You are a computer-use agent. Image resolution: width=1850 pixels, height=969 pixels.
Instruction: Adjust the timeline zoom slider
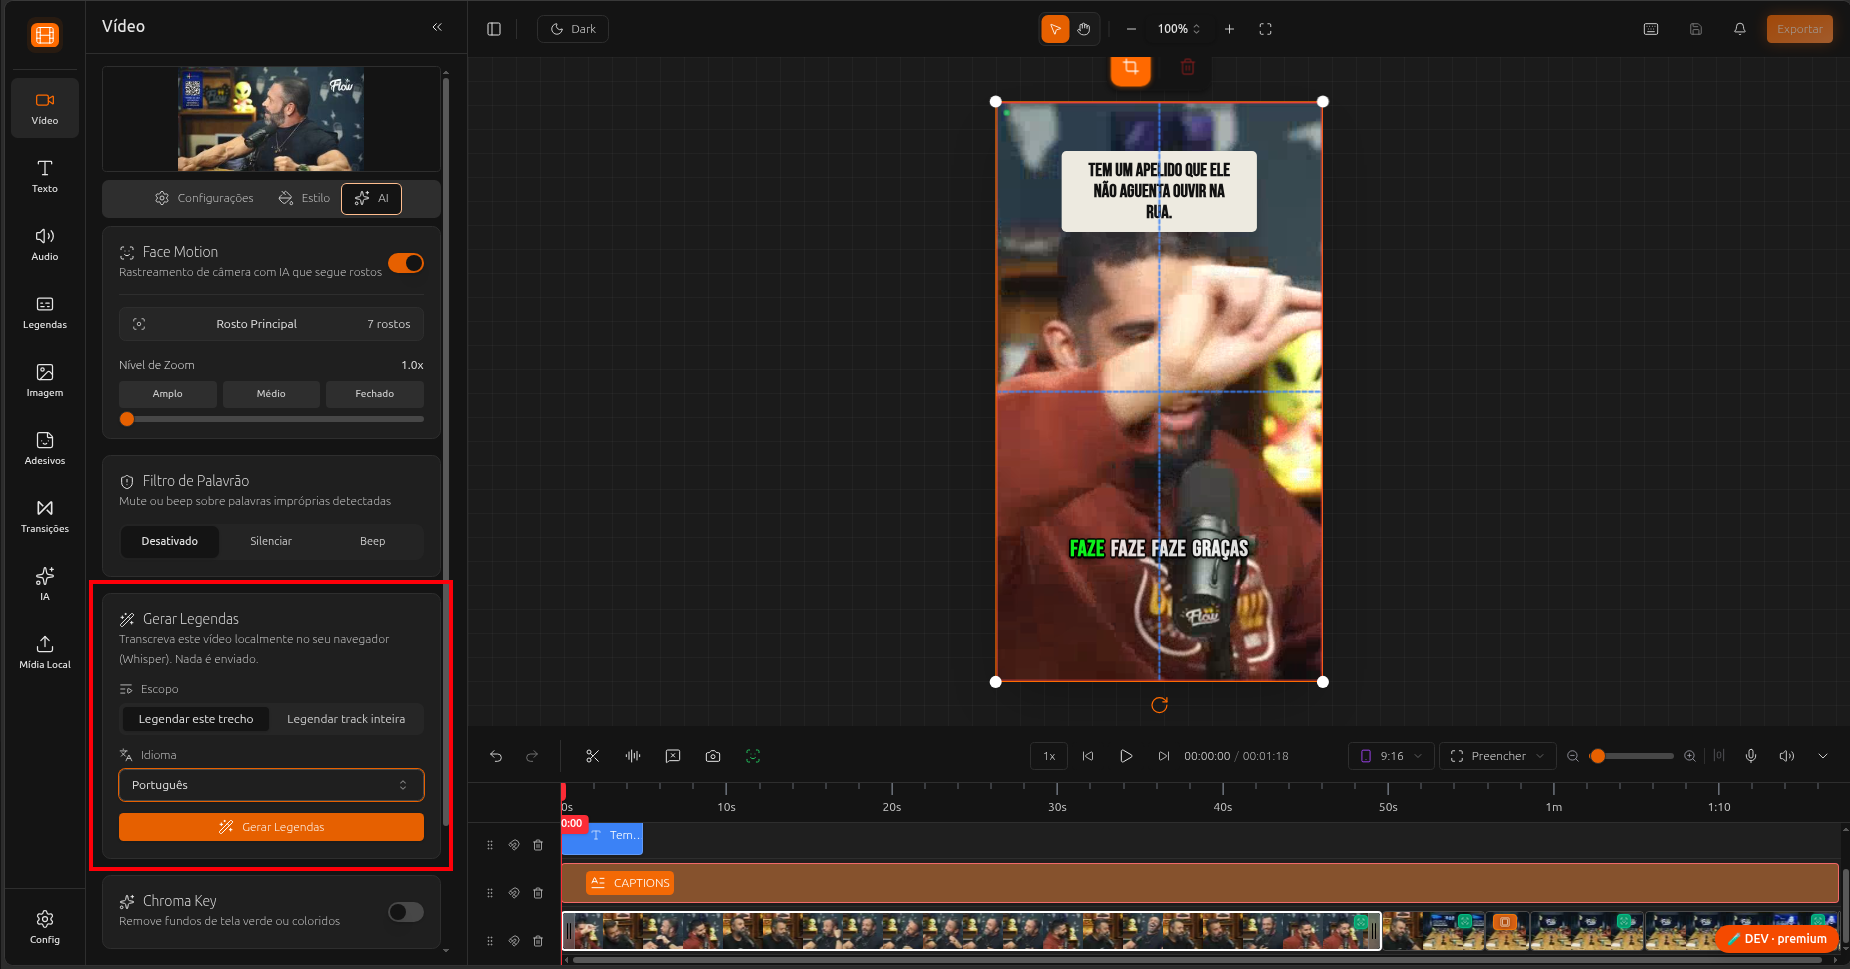point(1631,756)
